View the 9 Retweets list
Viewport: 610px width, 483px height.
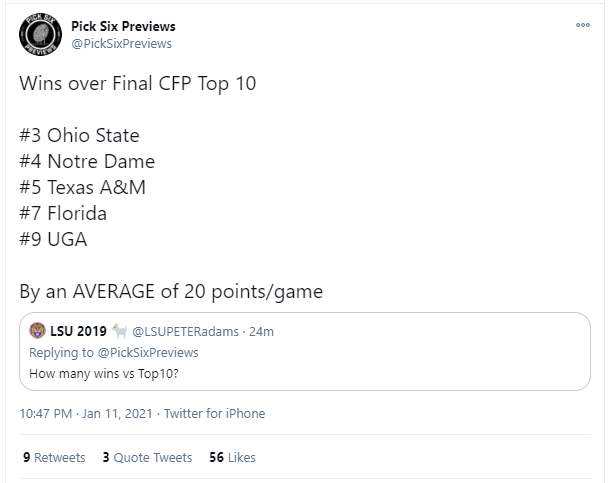[54, 457]
